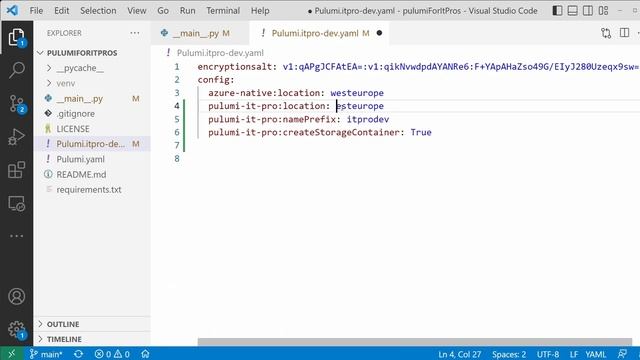Select language mode YAML

click(596, 354)
